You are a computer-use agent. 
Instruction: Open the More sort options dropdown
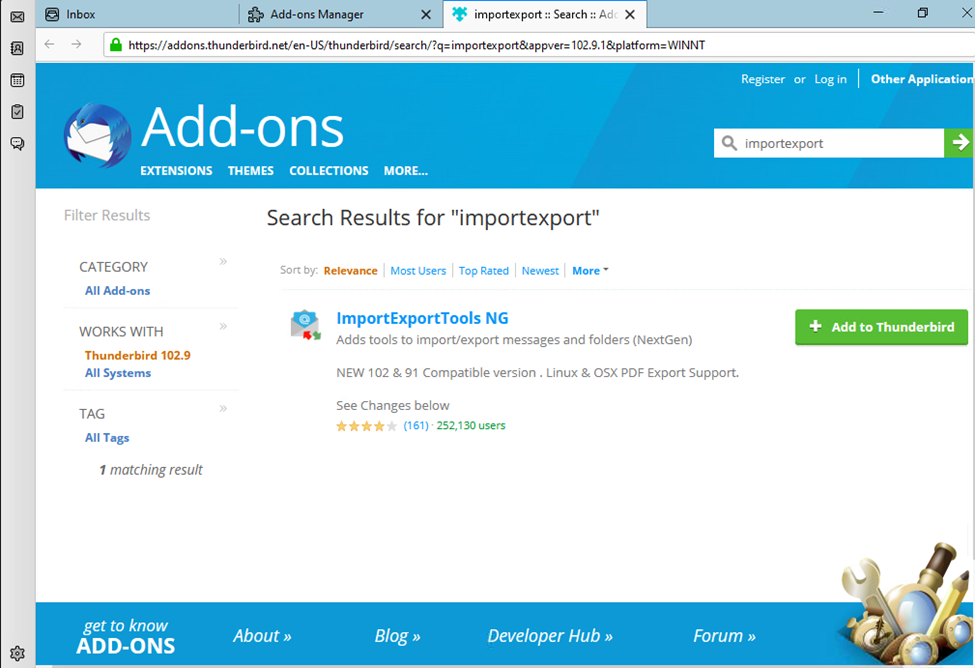pyautogui.click(x=590, y=271)
